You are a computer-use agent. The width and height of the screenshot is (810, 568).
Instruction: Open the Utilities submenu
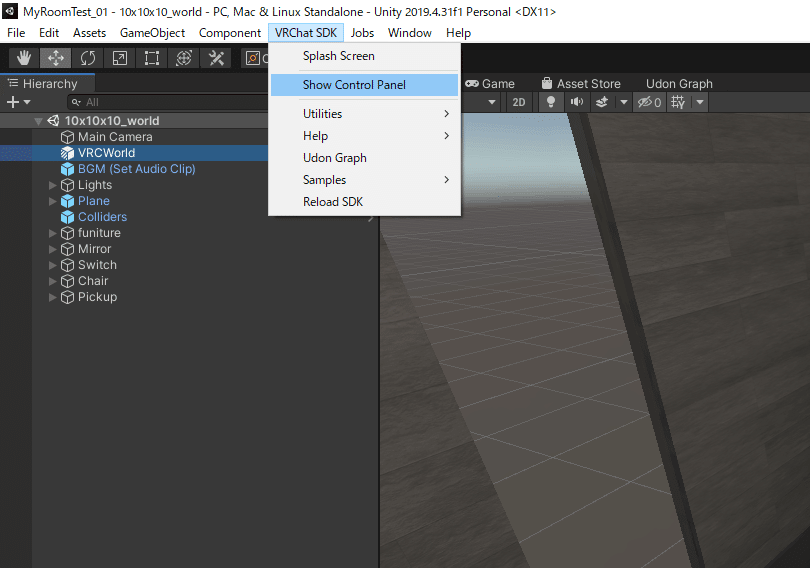click(x=364, y=114)
